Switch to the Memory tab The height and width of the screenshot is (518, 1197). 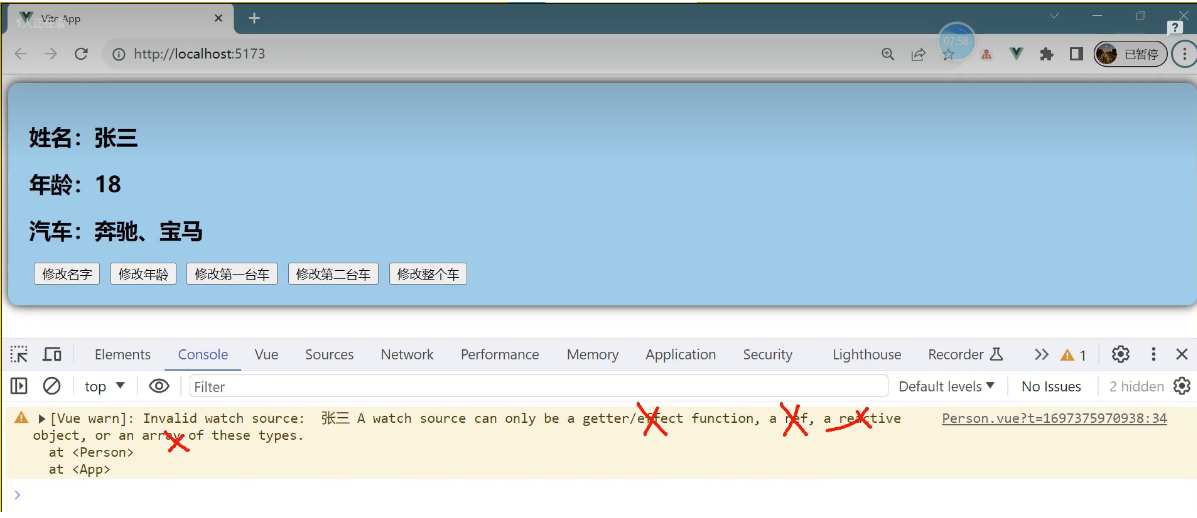(x=592, y=355)
